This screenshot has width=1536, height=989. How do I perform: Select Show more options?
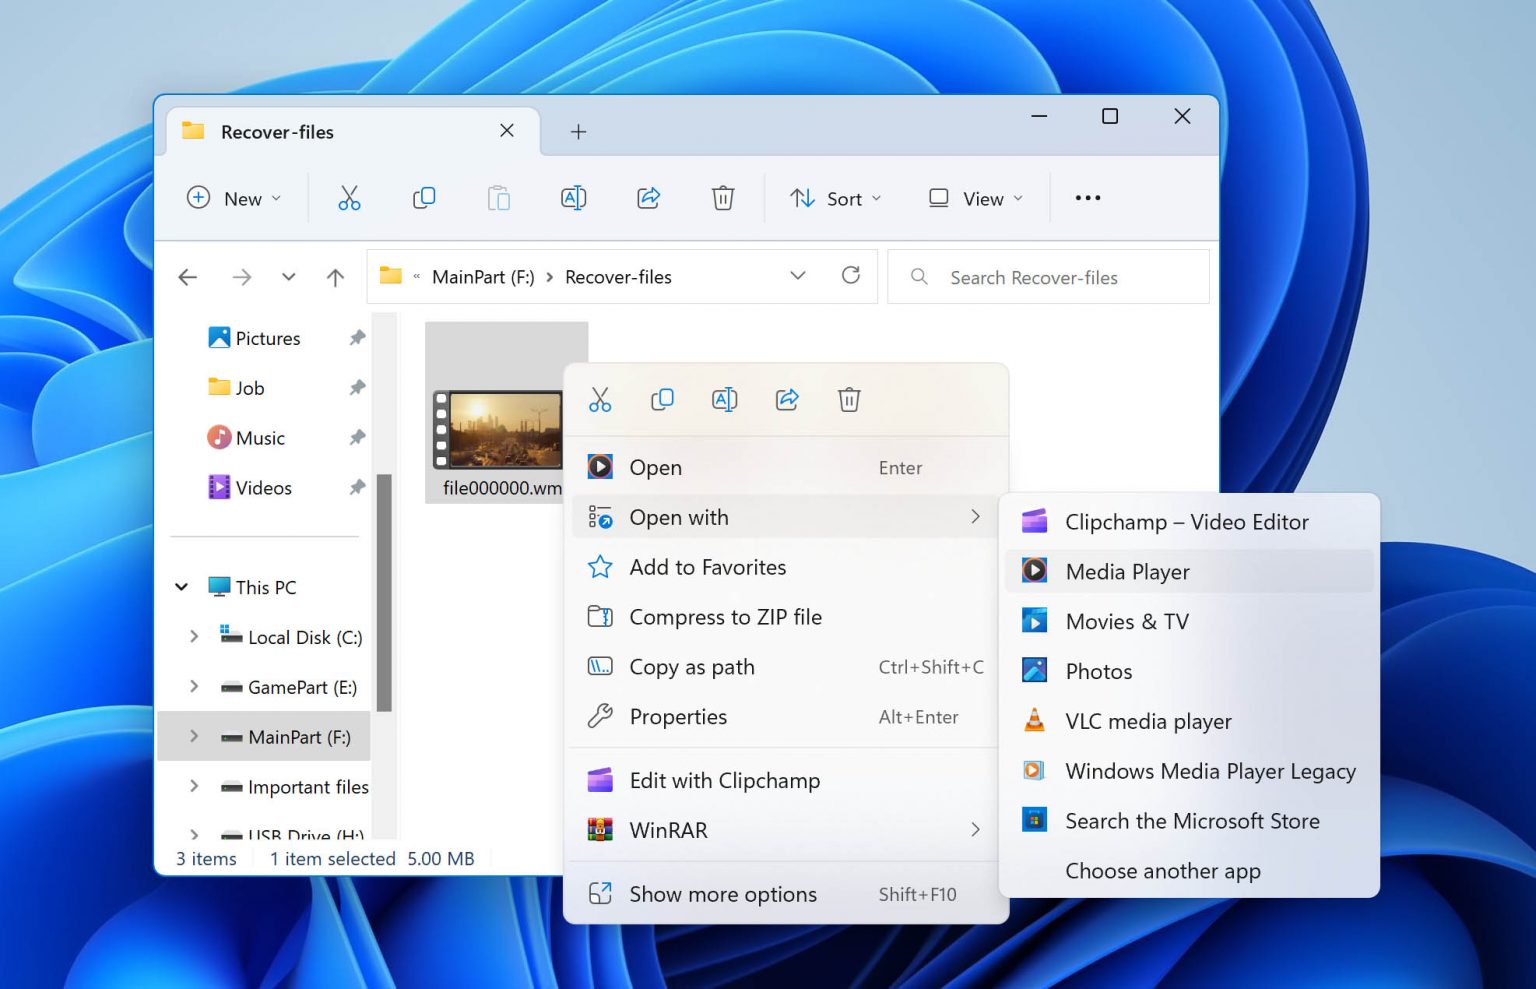pyautogui.click(x=722, y=894)
